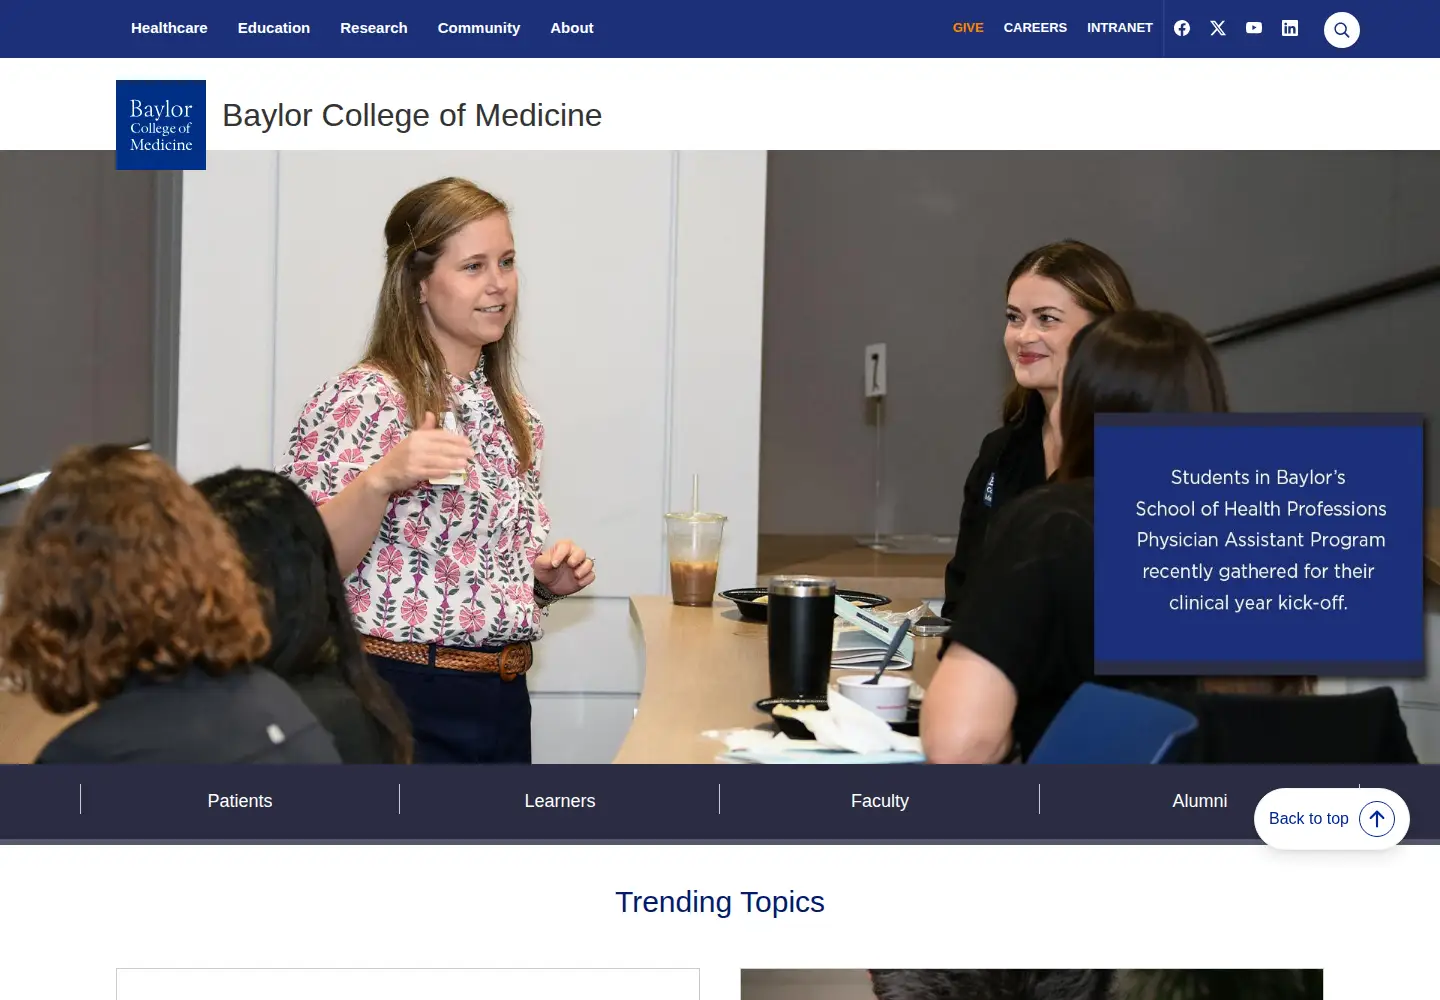The width and height of the screenshot is (1440, 1000).
Task: Click the Baylor College of Medicine title text
Action: (412, 115)
